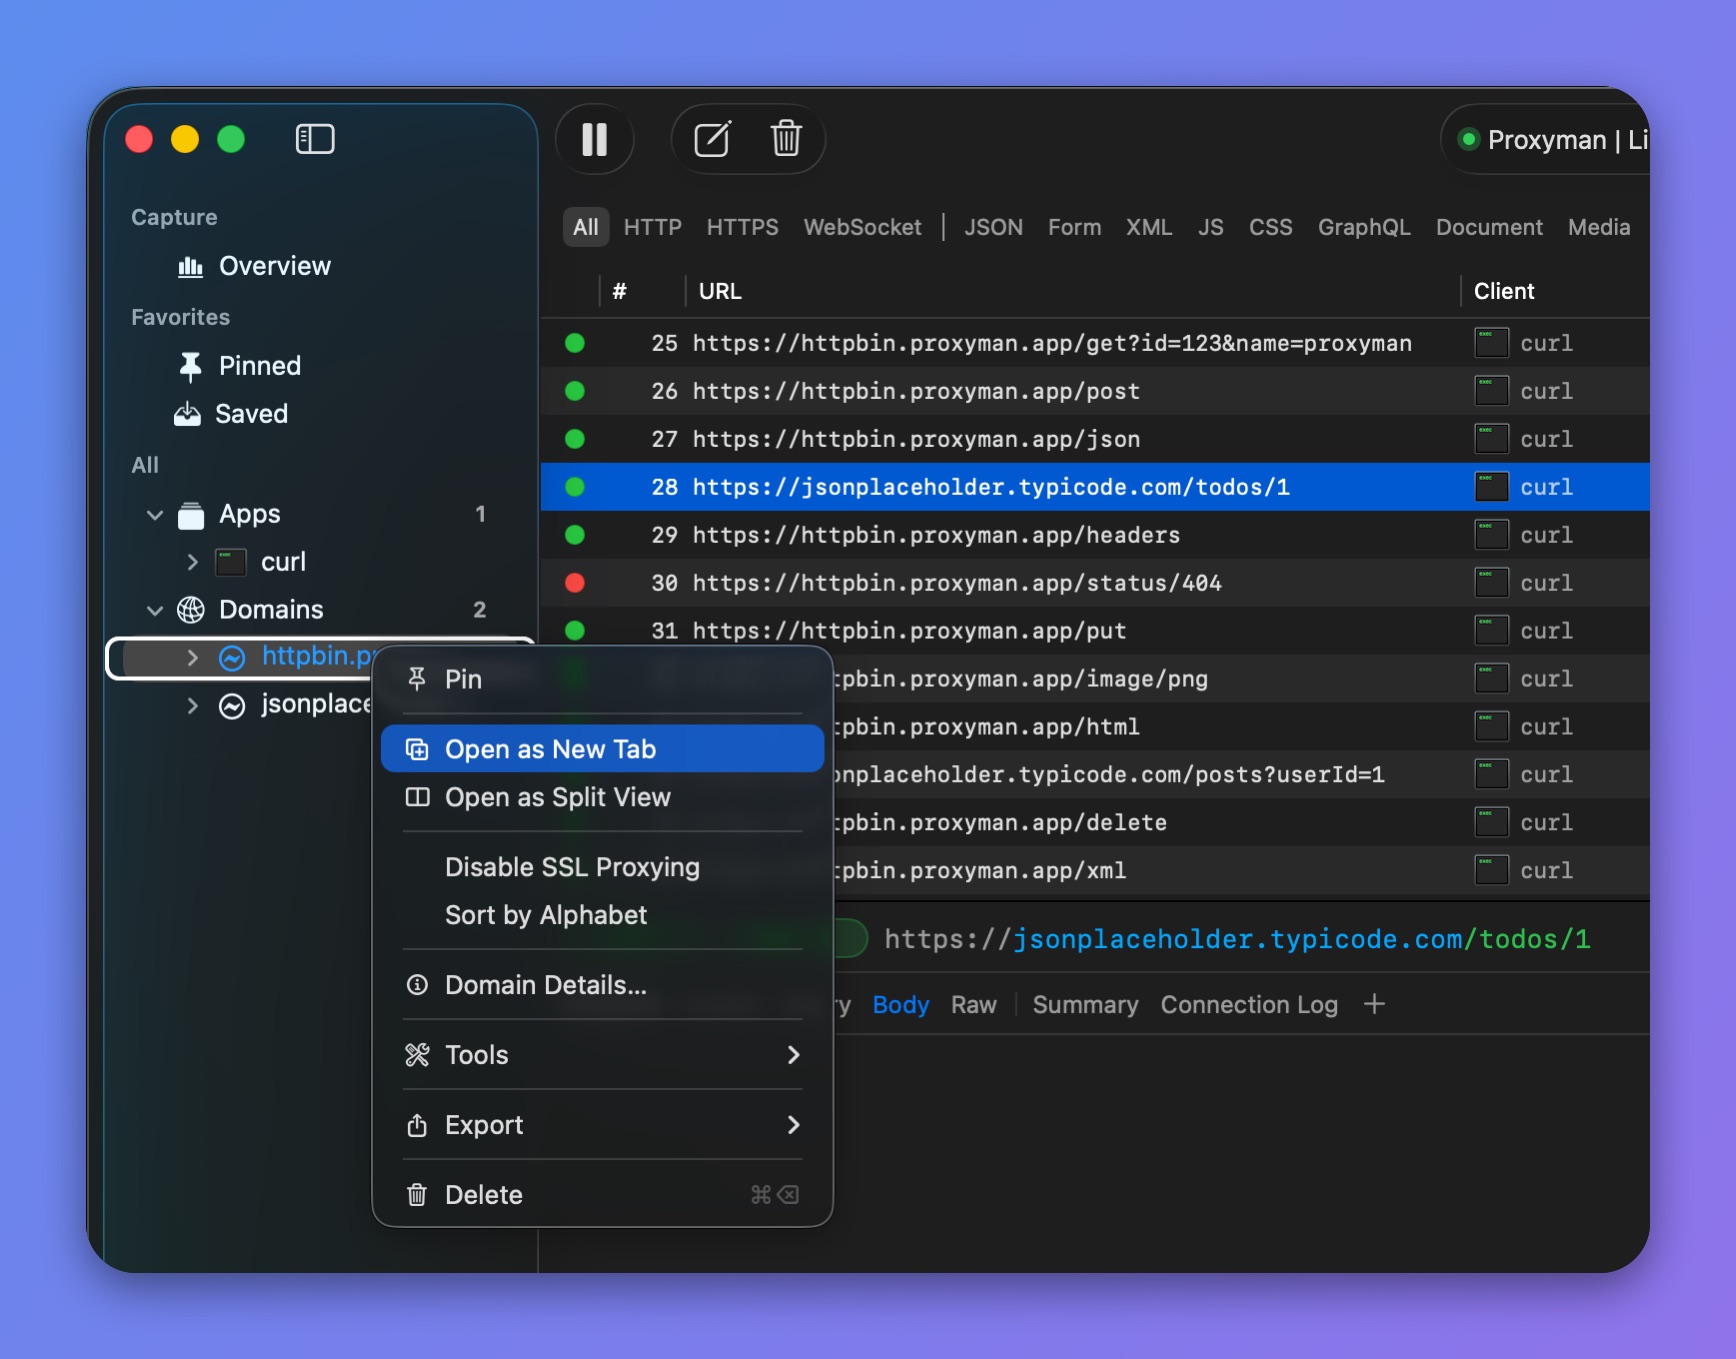Click curl client icon in row 27
Screen dimensions: 1736x1359
tap(1491, 439)
